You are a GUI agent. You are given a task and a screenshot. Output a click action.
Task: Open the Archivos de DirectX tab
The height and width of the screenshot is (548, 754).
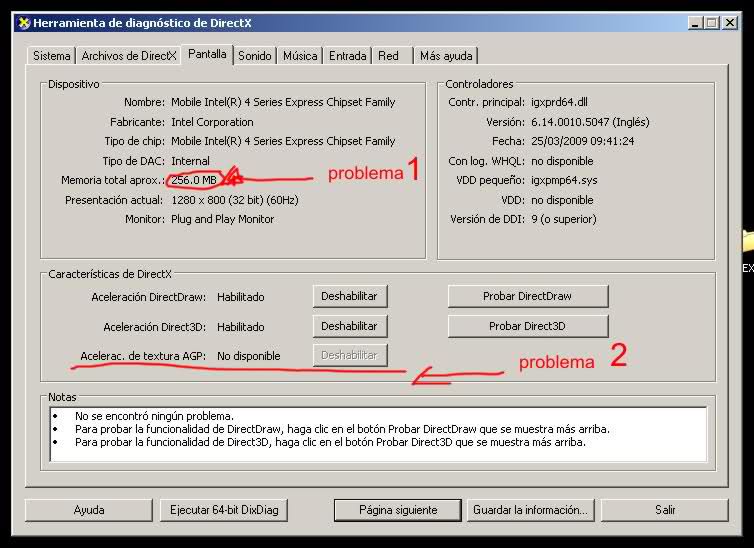pos(129,56)
